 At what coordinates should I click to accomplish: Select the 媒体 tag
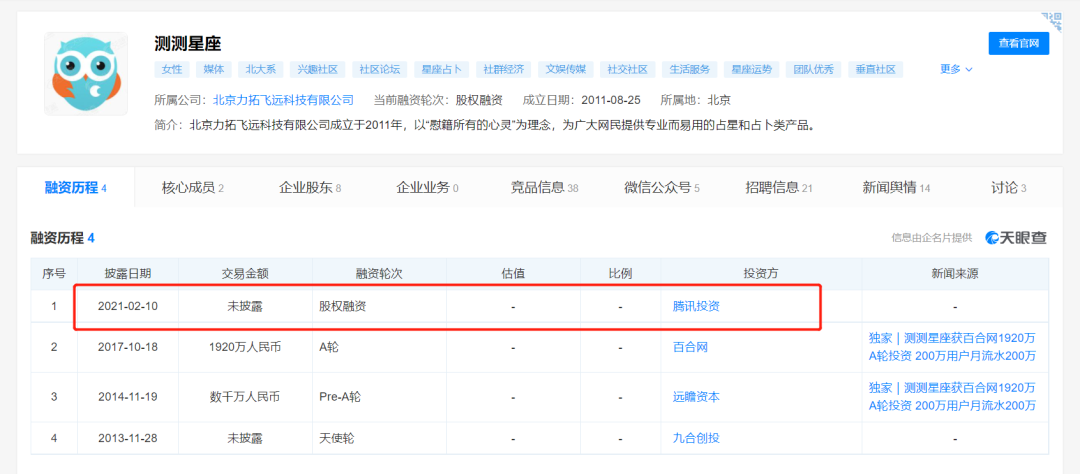(214, 70)
